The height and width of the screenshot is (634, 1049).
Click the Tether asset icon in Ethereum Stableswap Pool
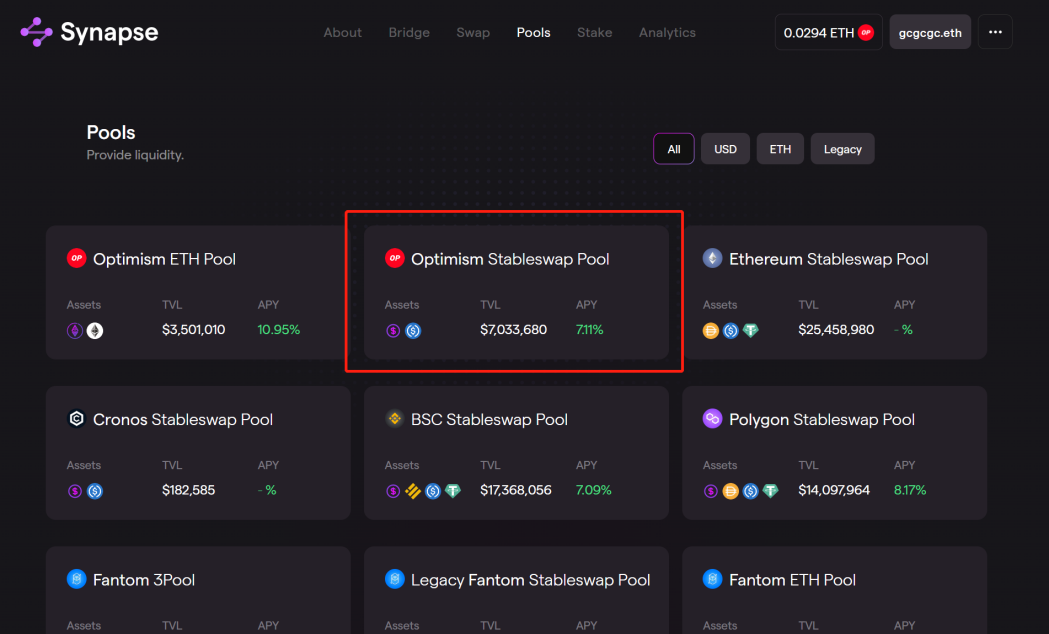(x=750, y=330)
